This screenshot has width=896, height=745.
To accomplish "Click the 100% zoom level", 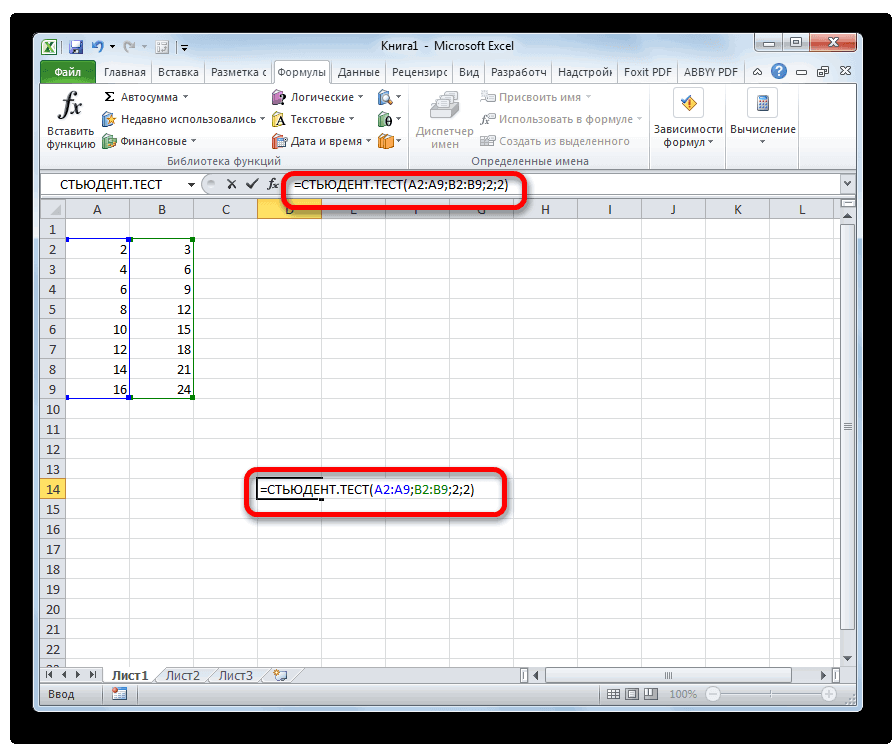I will pyautogui.click(x=683, y=694).
